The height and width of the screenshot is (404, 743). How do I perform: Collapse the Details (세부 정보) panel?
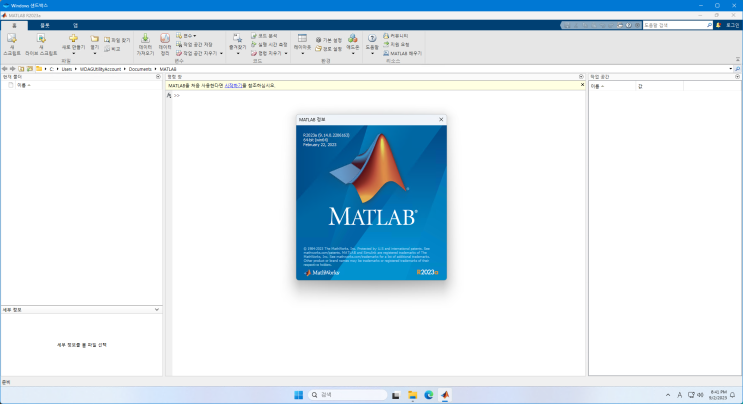(157, 310)
